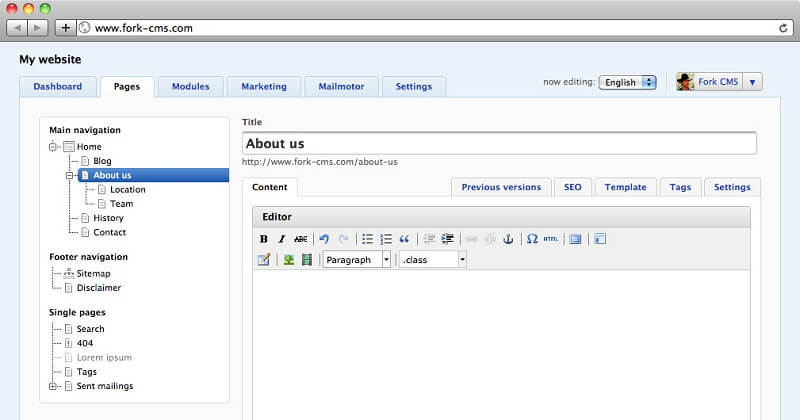Select the Lorem ipsum page
800x420 pixels.
point(104,358)
